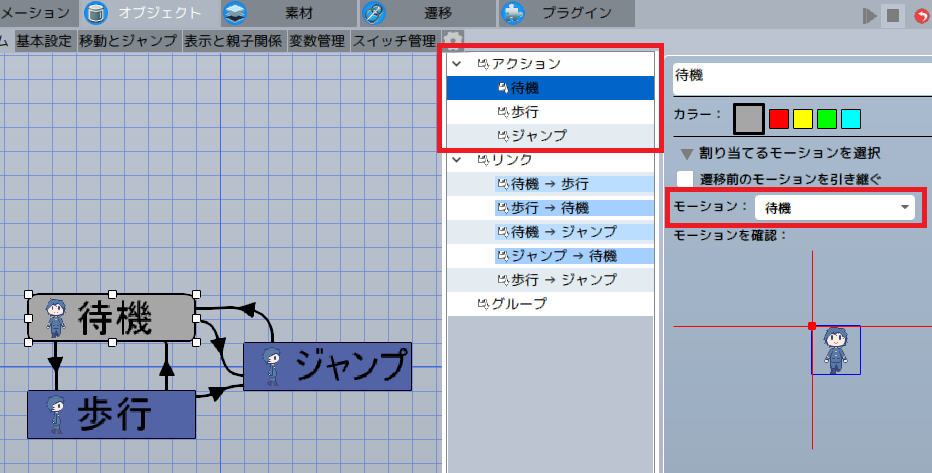
Task: Switch to the 素材 tab
Action: [x=288, y=13]
